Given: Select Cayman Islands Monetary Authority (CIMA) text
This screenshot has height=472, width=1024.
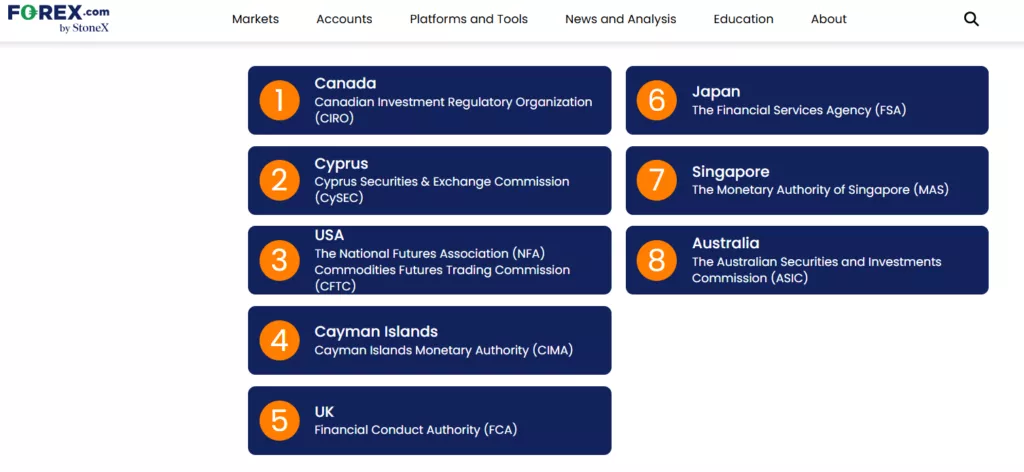Looking at the screenshot, I should [443, 351].
